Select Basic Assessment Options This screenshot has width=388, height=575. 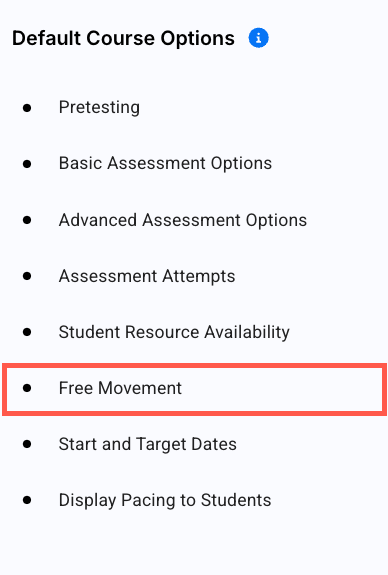[x=165, y=163]
